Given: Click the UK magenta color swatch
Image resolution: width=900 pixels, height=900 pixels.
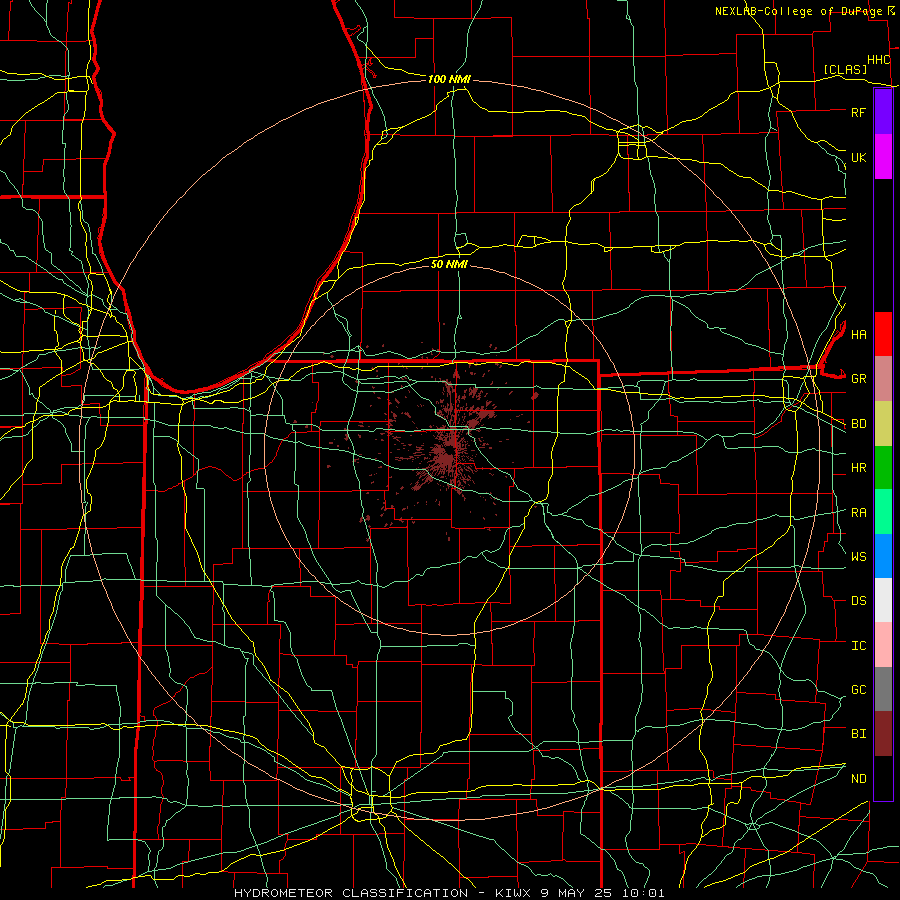Looking at the screenshot, I should click(x=883, y=157).
